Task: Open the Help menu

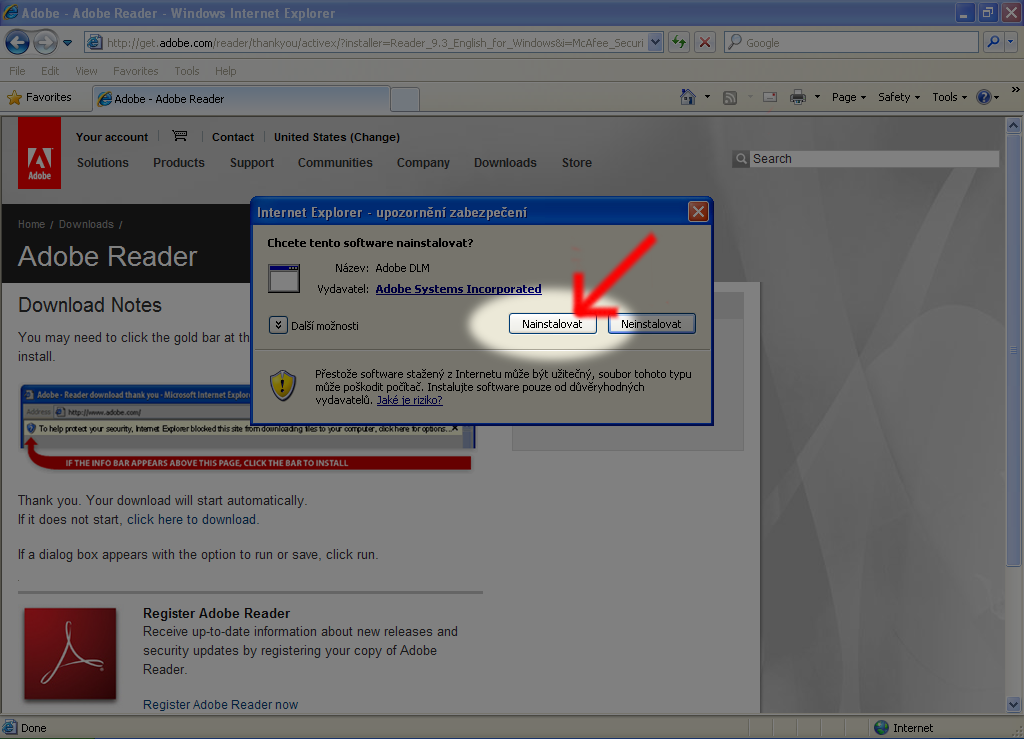Action: pyautogui.click(x=225, y=71)
